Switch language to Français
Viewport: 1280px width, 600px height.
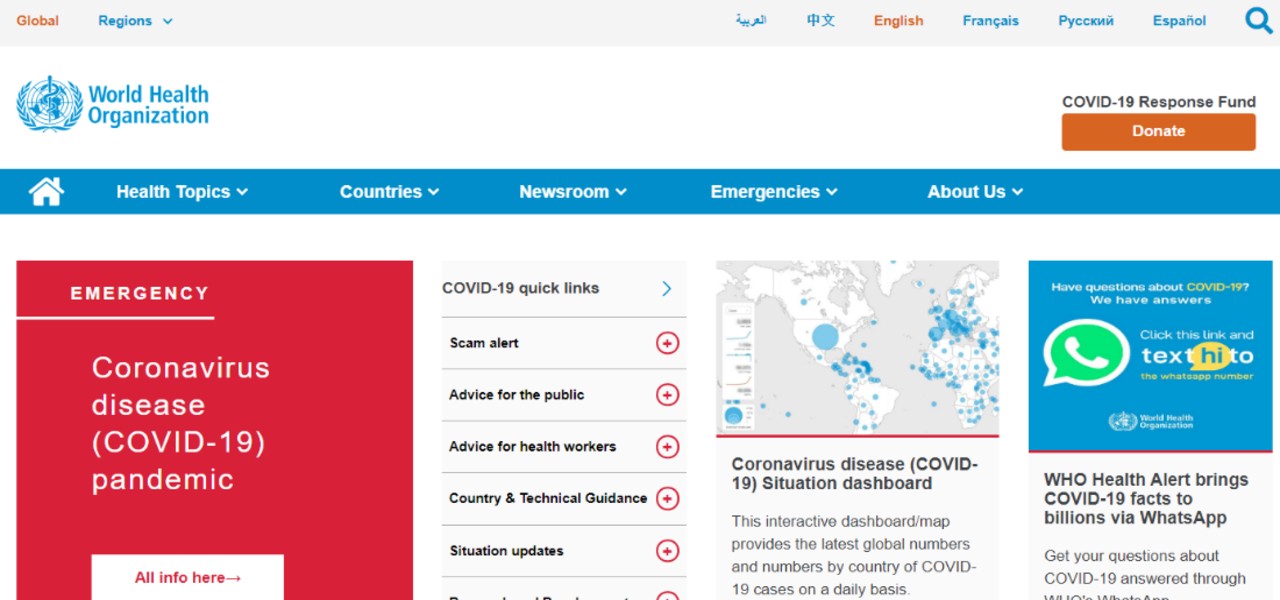point(990,20)
